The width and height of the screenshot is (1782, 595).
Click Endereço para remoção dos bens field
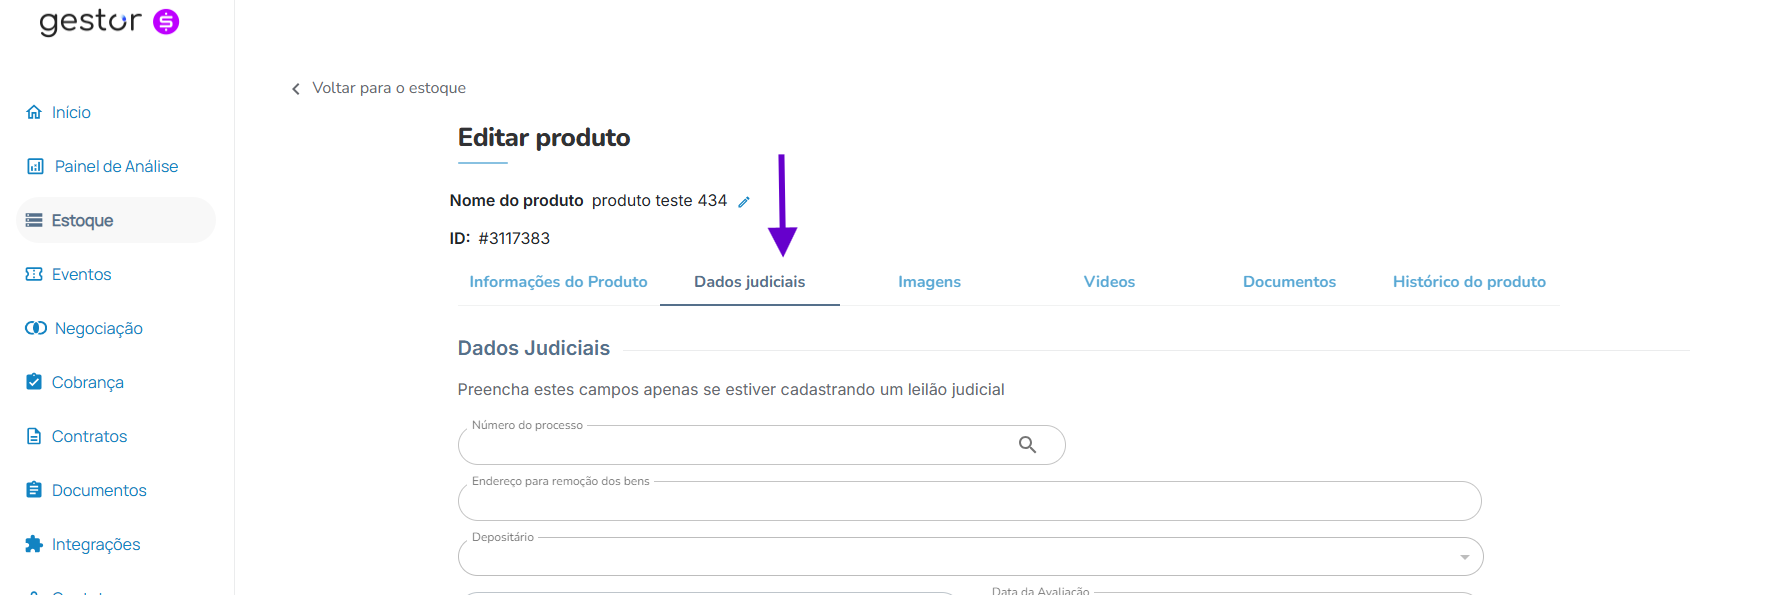coord(969,501)
